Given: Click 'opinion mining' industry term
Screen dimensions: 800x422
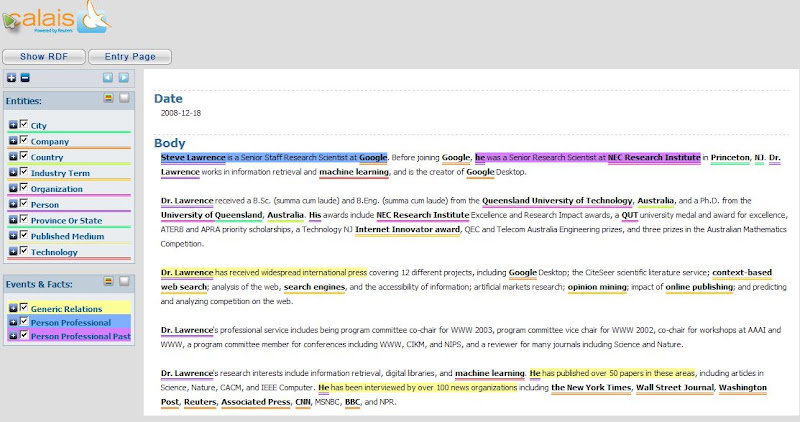Looking at the screenshot, I should click(x=597, y=287).
